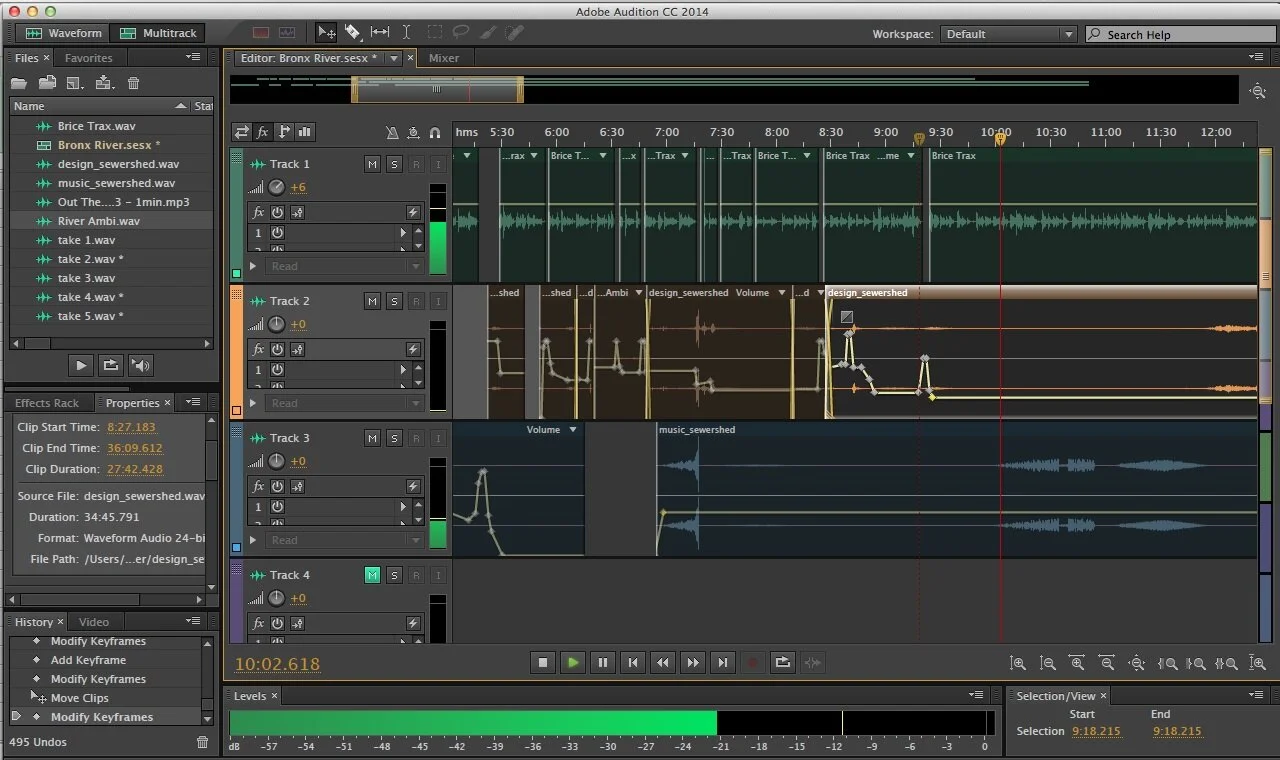This screenshot has width=1280, height=760.
Task: Open the Levels panel options menu
Action: (976, 695)
